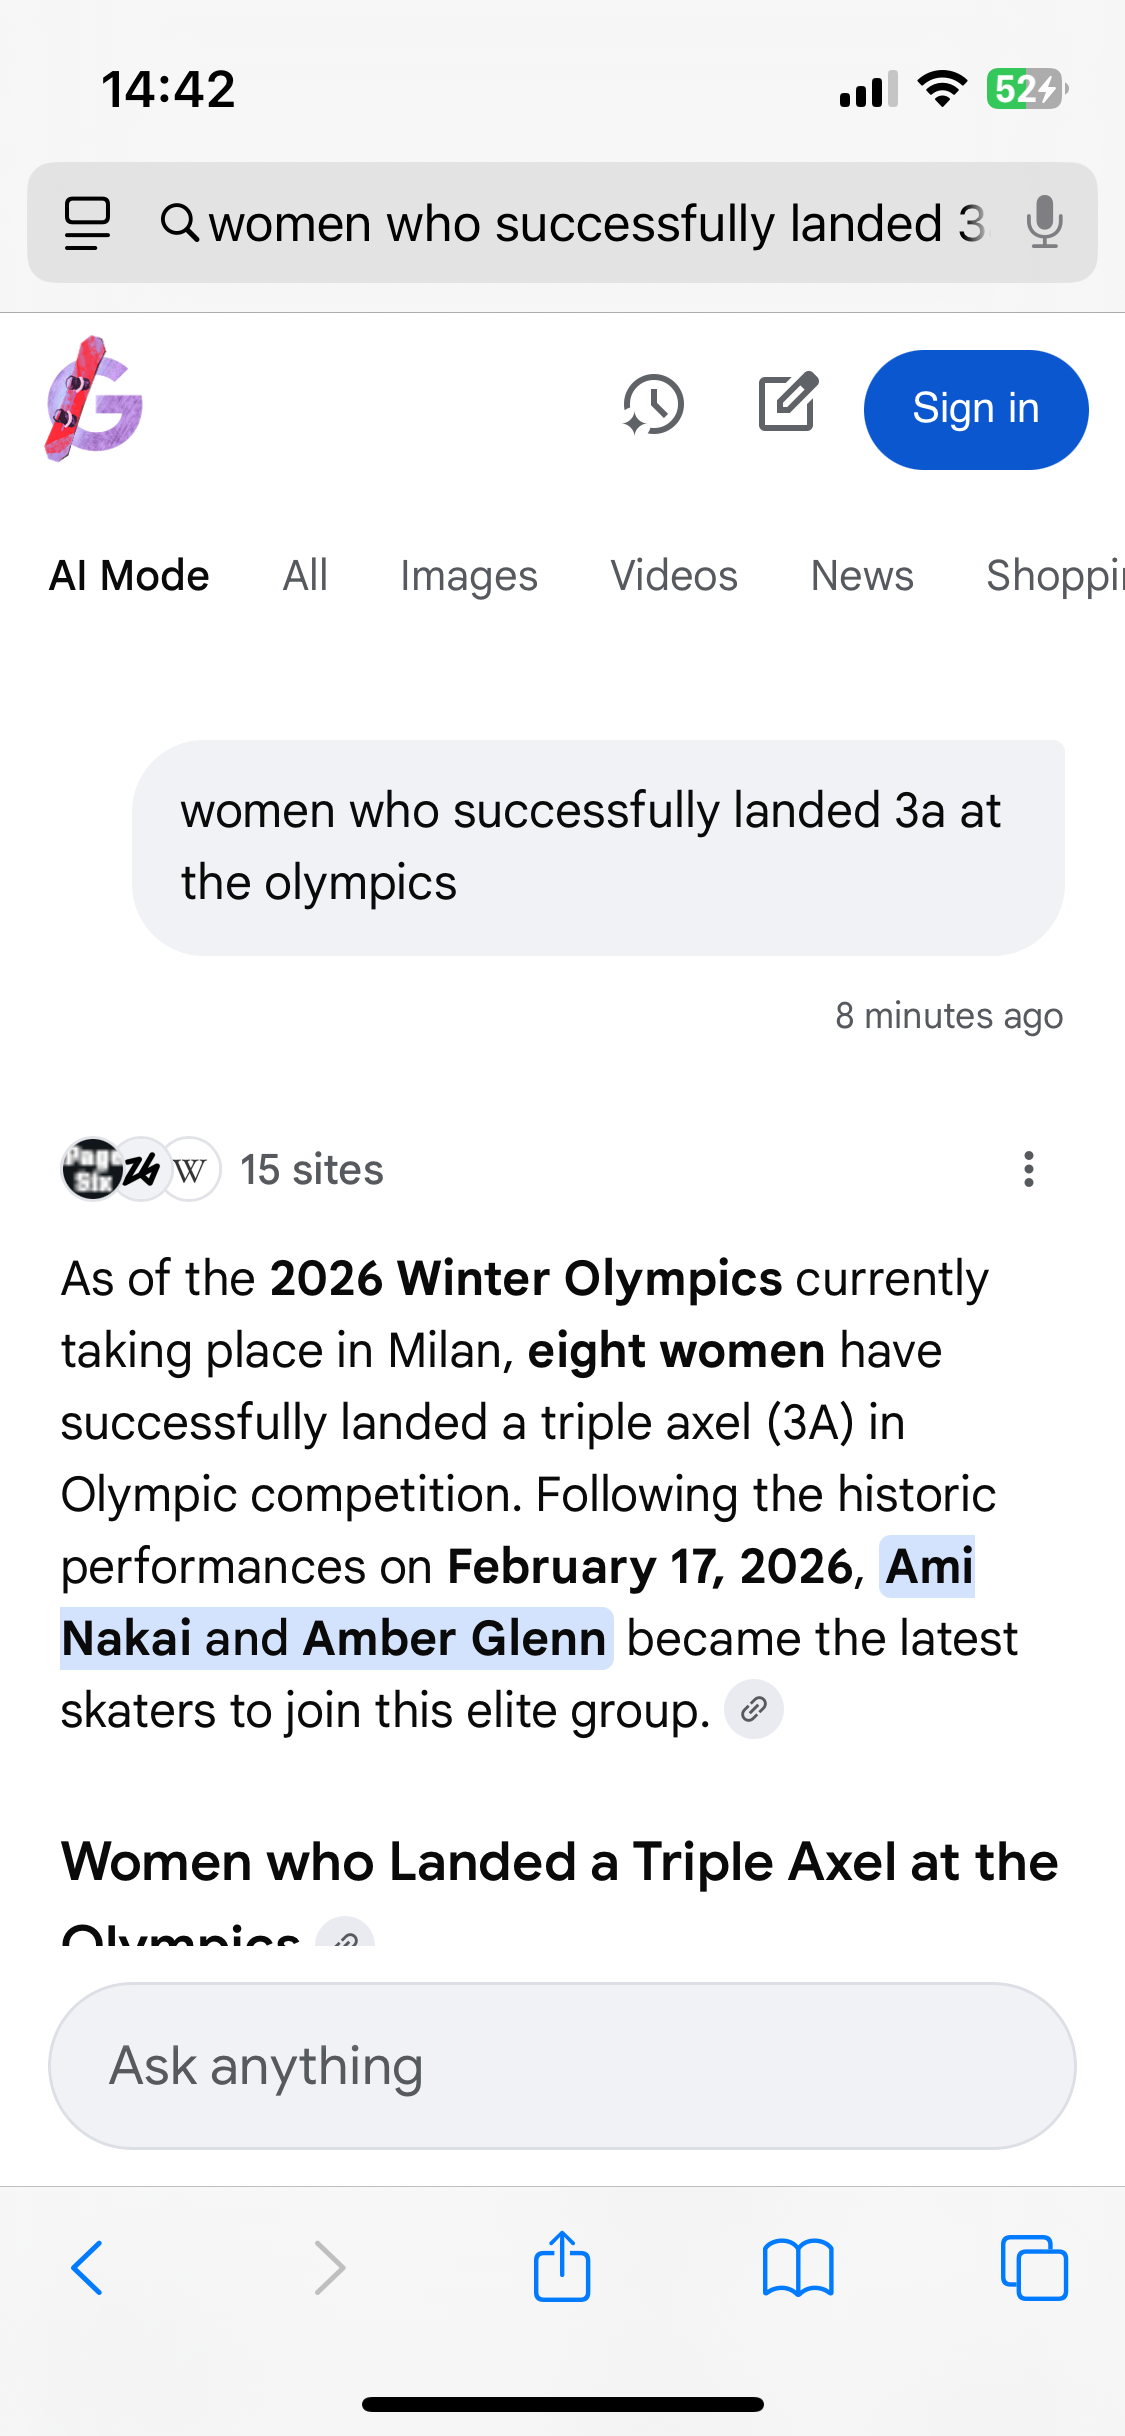Tap the Google Olympics doodle logo
Screen dimensions: 1125x2436
94,400
